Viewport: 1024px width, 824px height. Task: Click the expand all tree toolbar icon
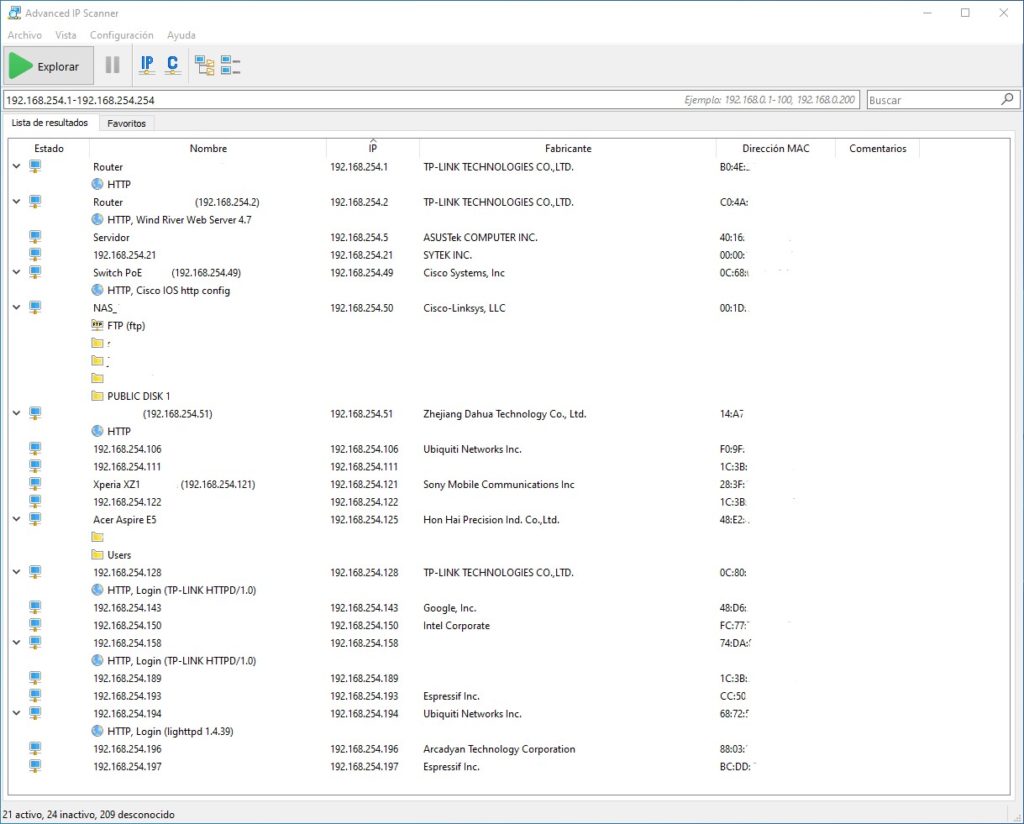click(x=204, y=65)
